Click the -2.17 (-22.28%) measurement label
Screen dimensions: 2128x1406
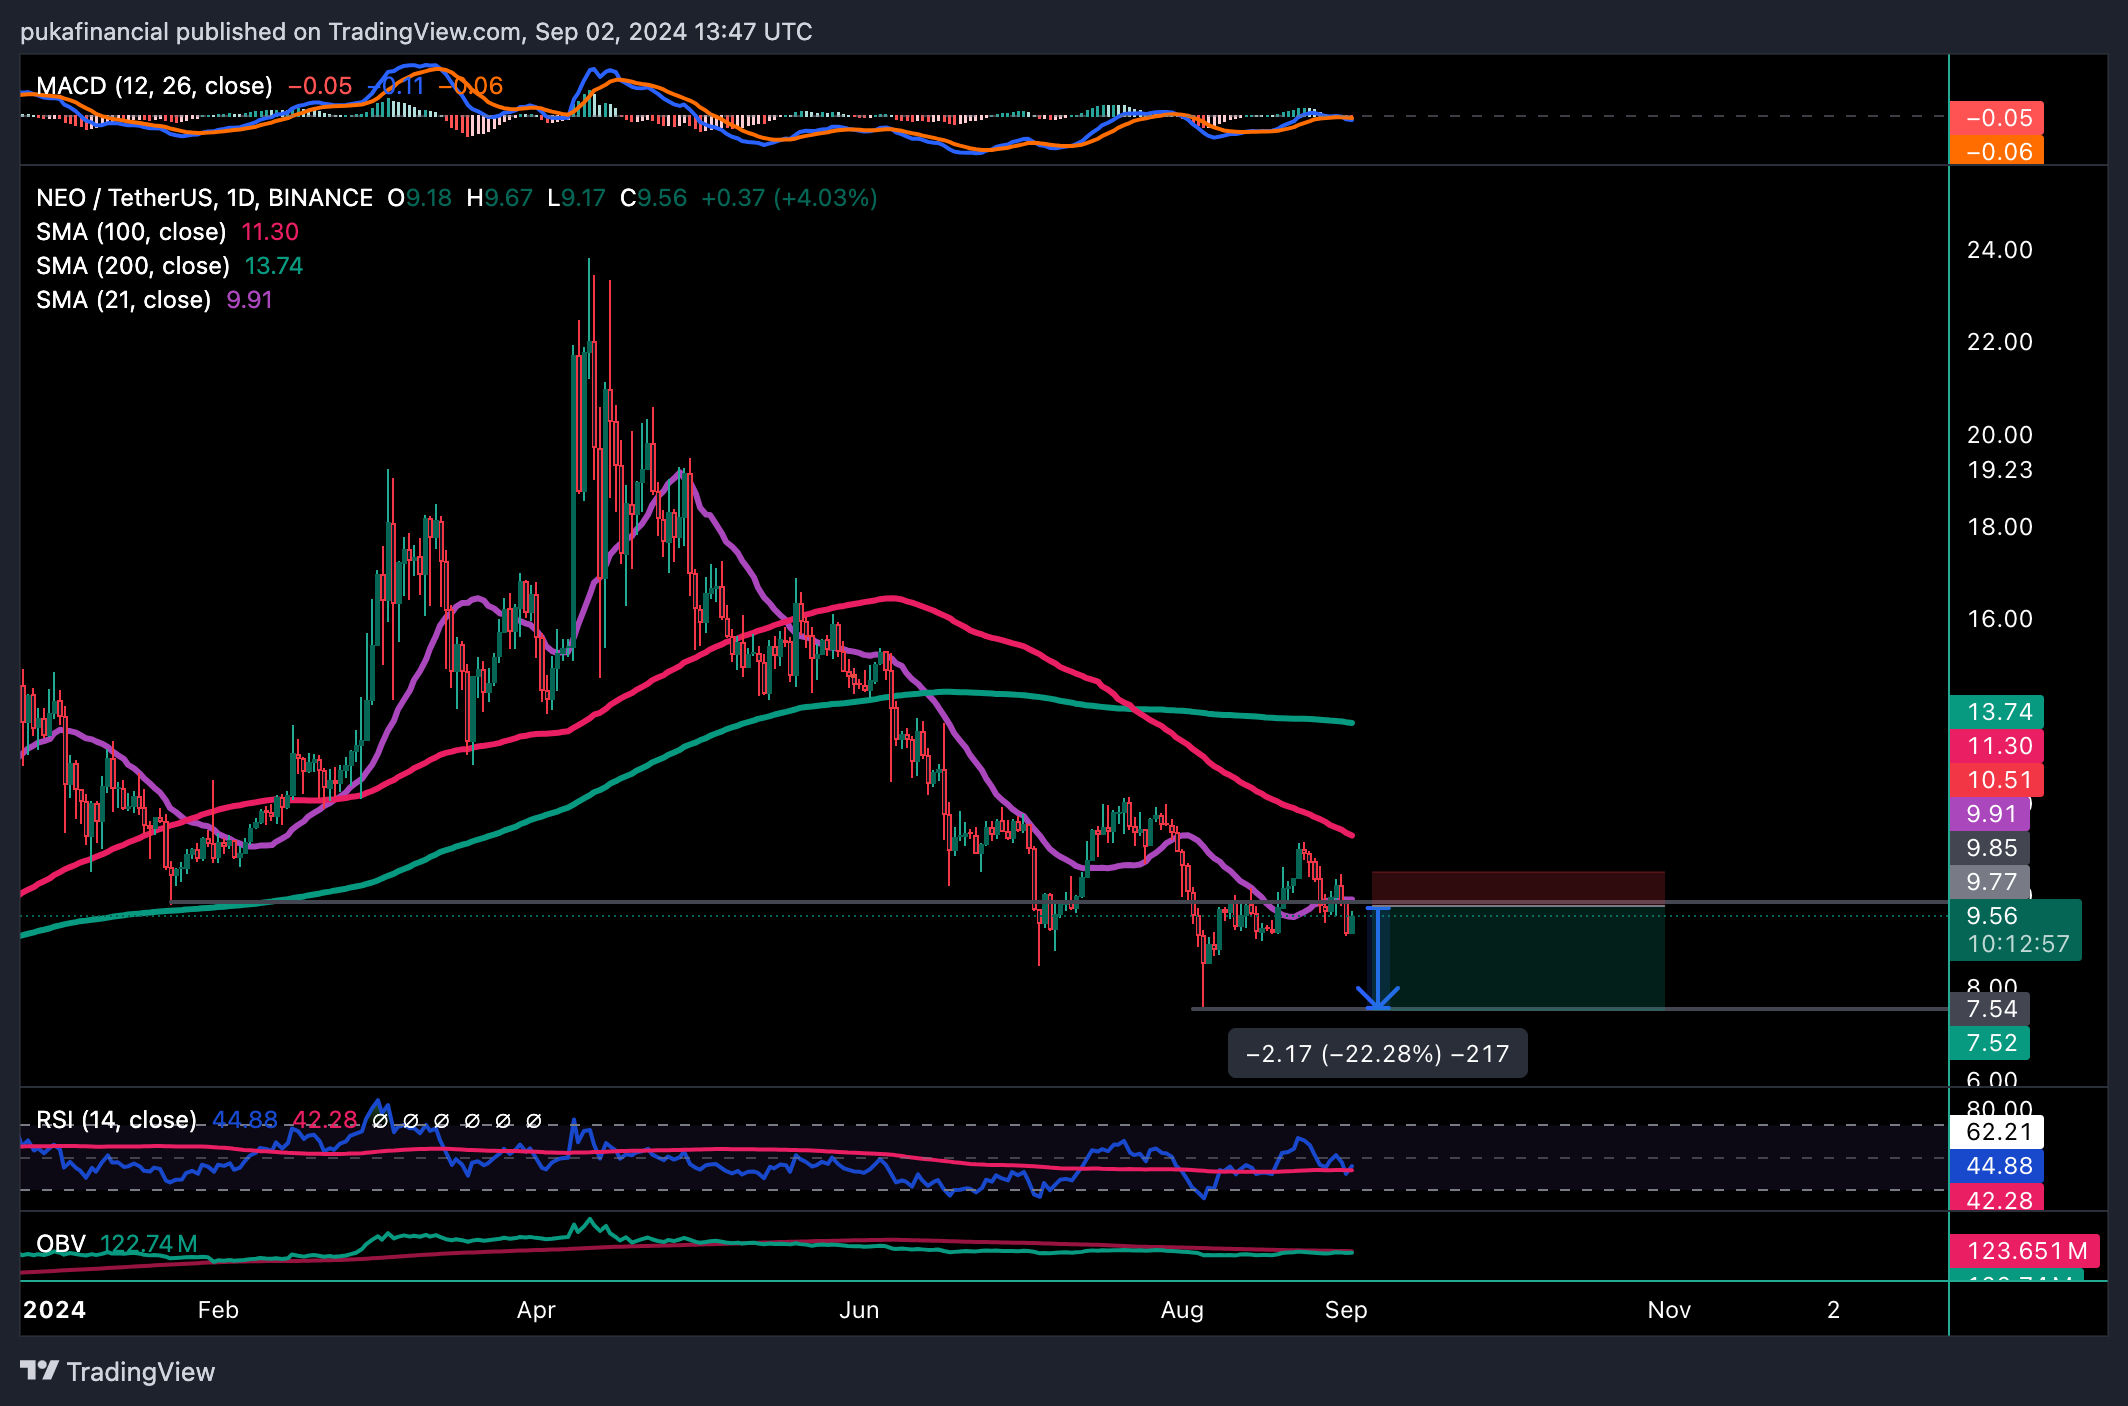(1377, 1054)
